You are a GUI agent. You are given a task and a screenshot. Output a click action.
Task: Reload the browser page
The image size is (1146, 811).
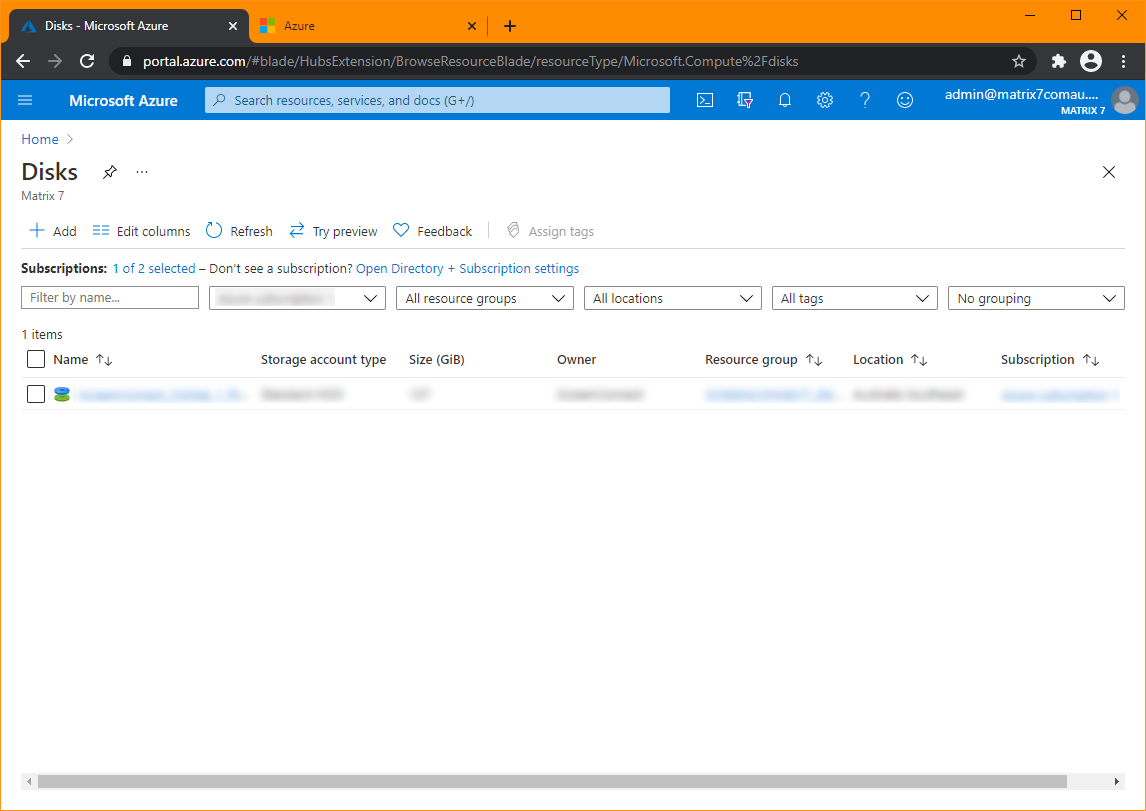tap(87, 61)
